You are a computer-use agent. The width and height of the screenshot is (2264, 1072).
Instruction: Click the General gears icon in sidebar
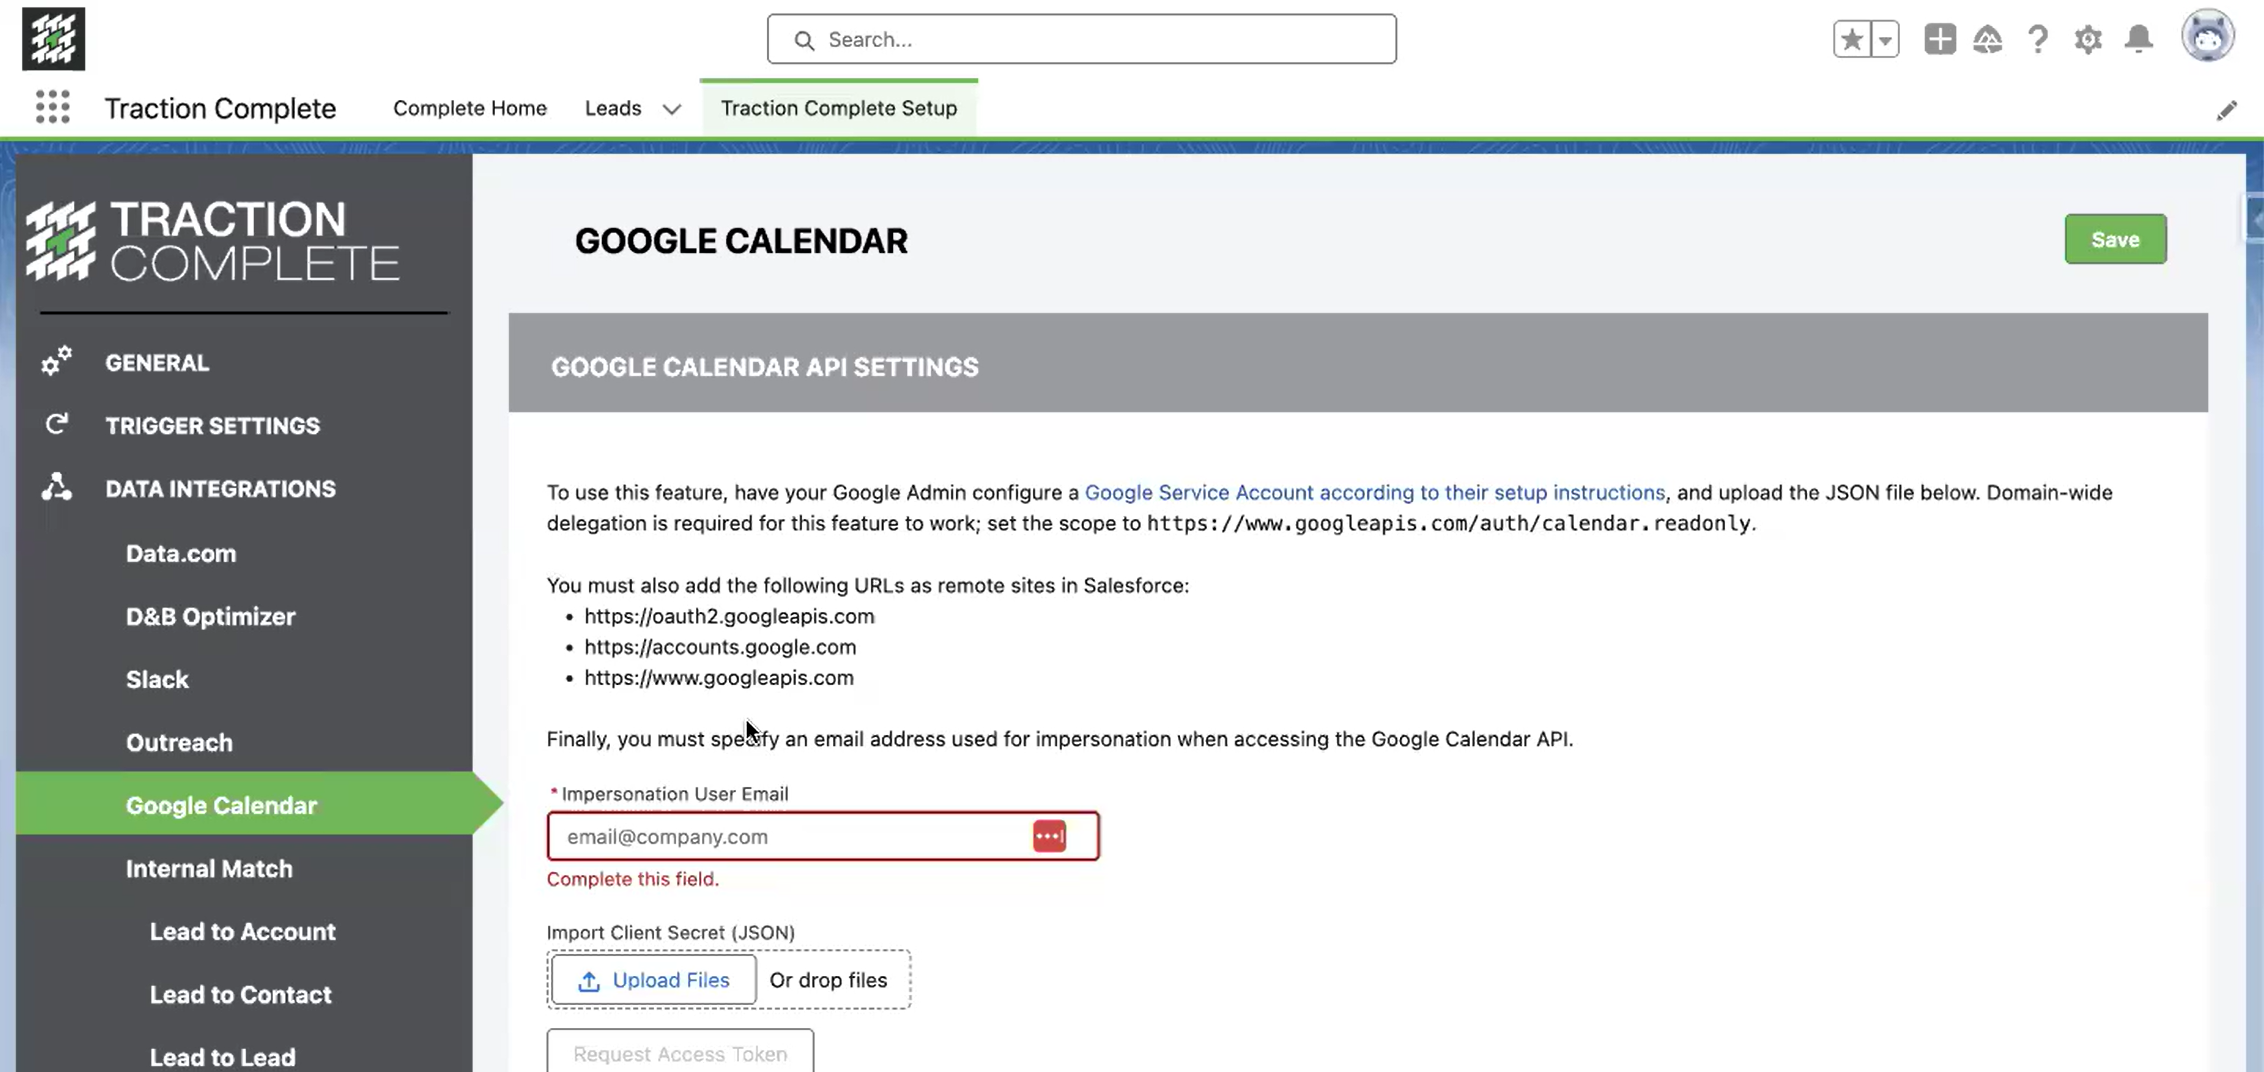pos(56,361)
